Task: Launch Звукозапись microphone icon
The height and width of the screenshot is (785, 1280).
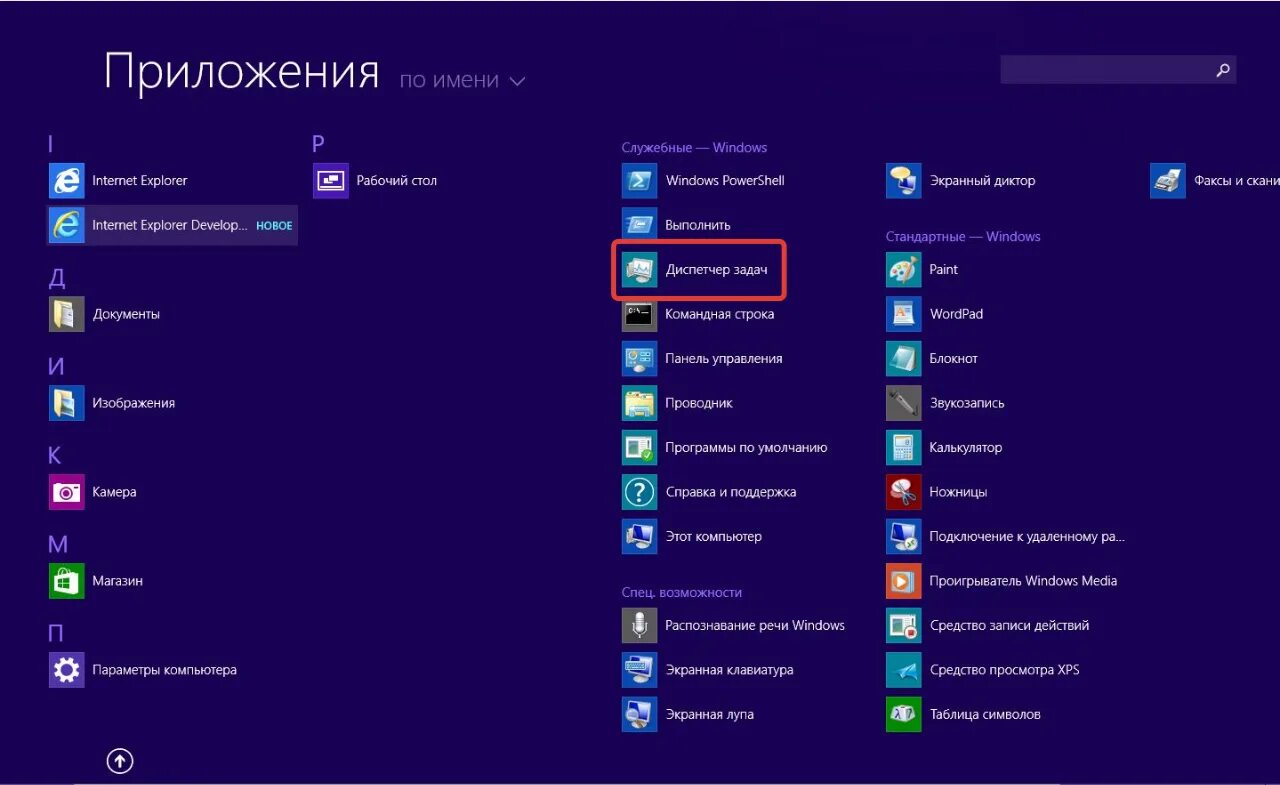Action: [x=904, y=403]
